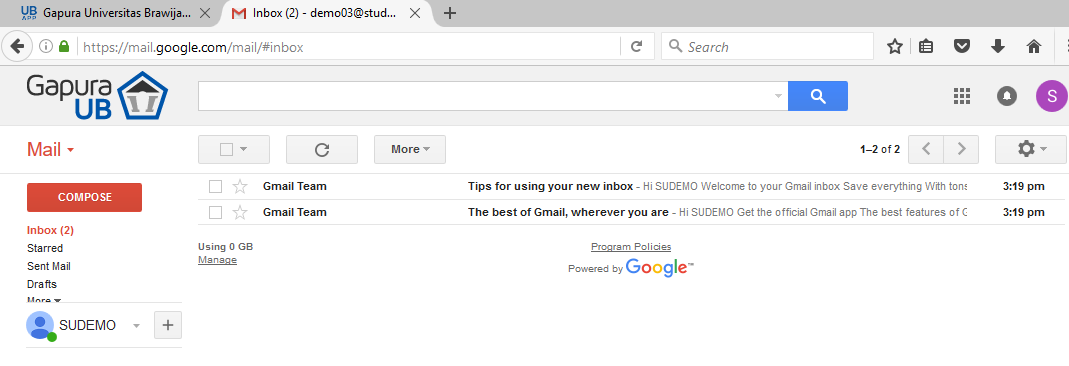Open the Google apps grid icon
Screen dimensions: 1069x366
coord(961,96)
